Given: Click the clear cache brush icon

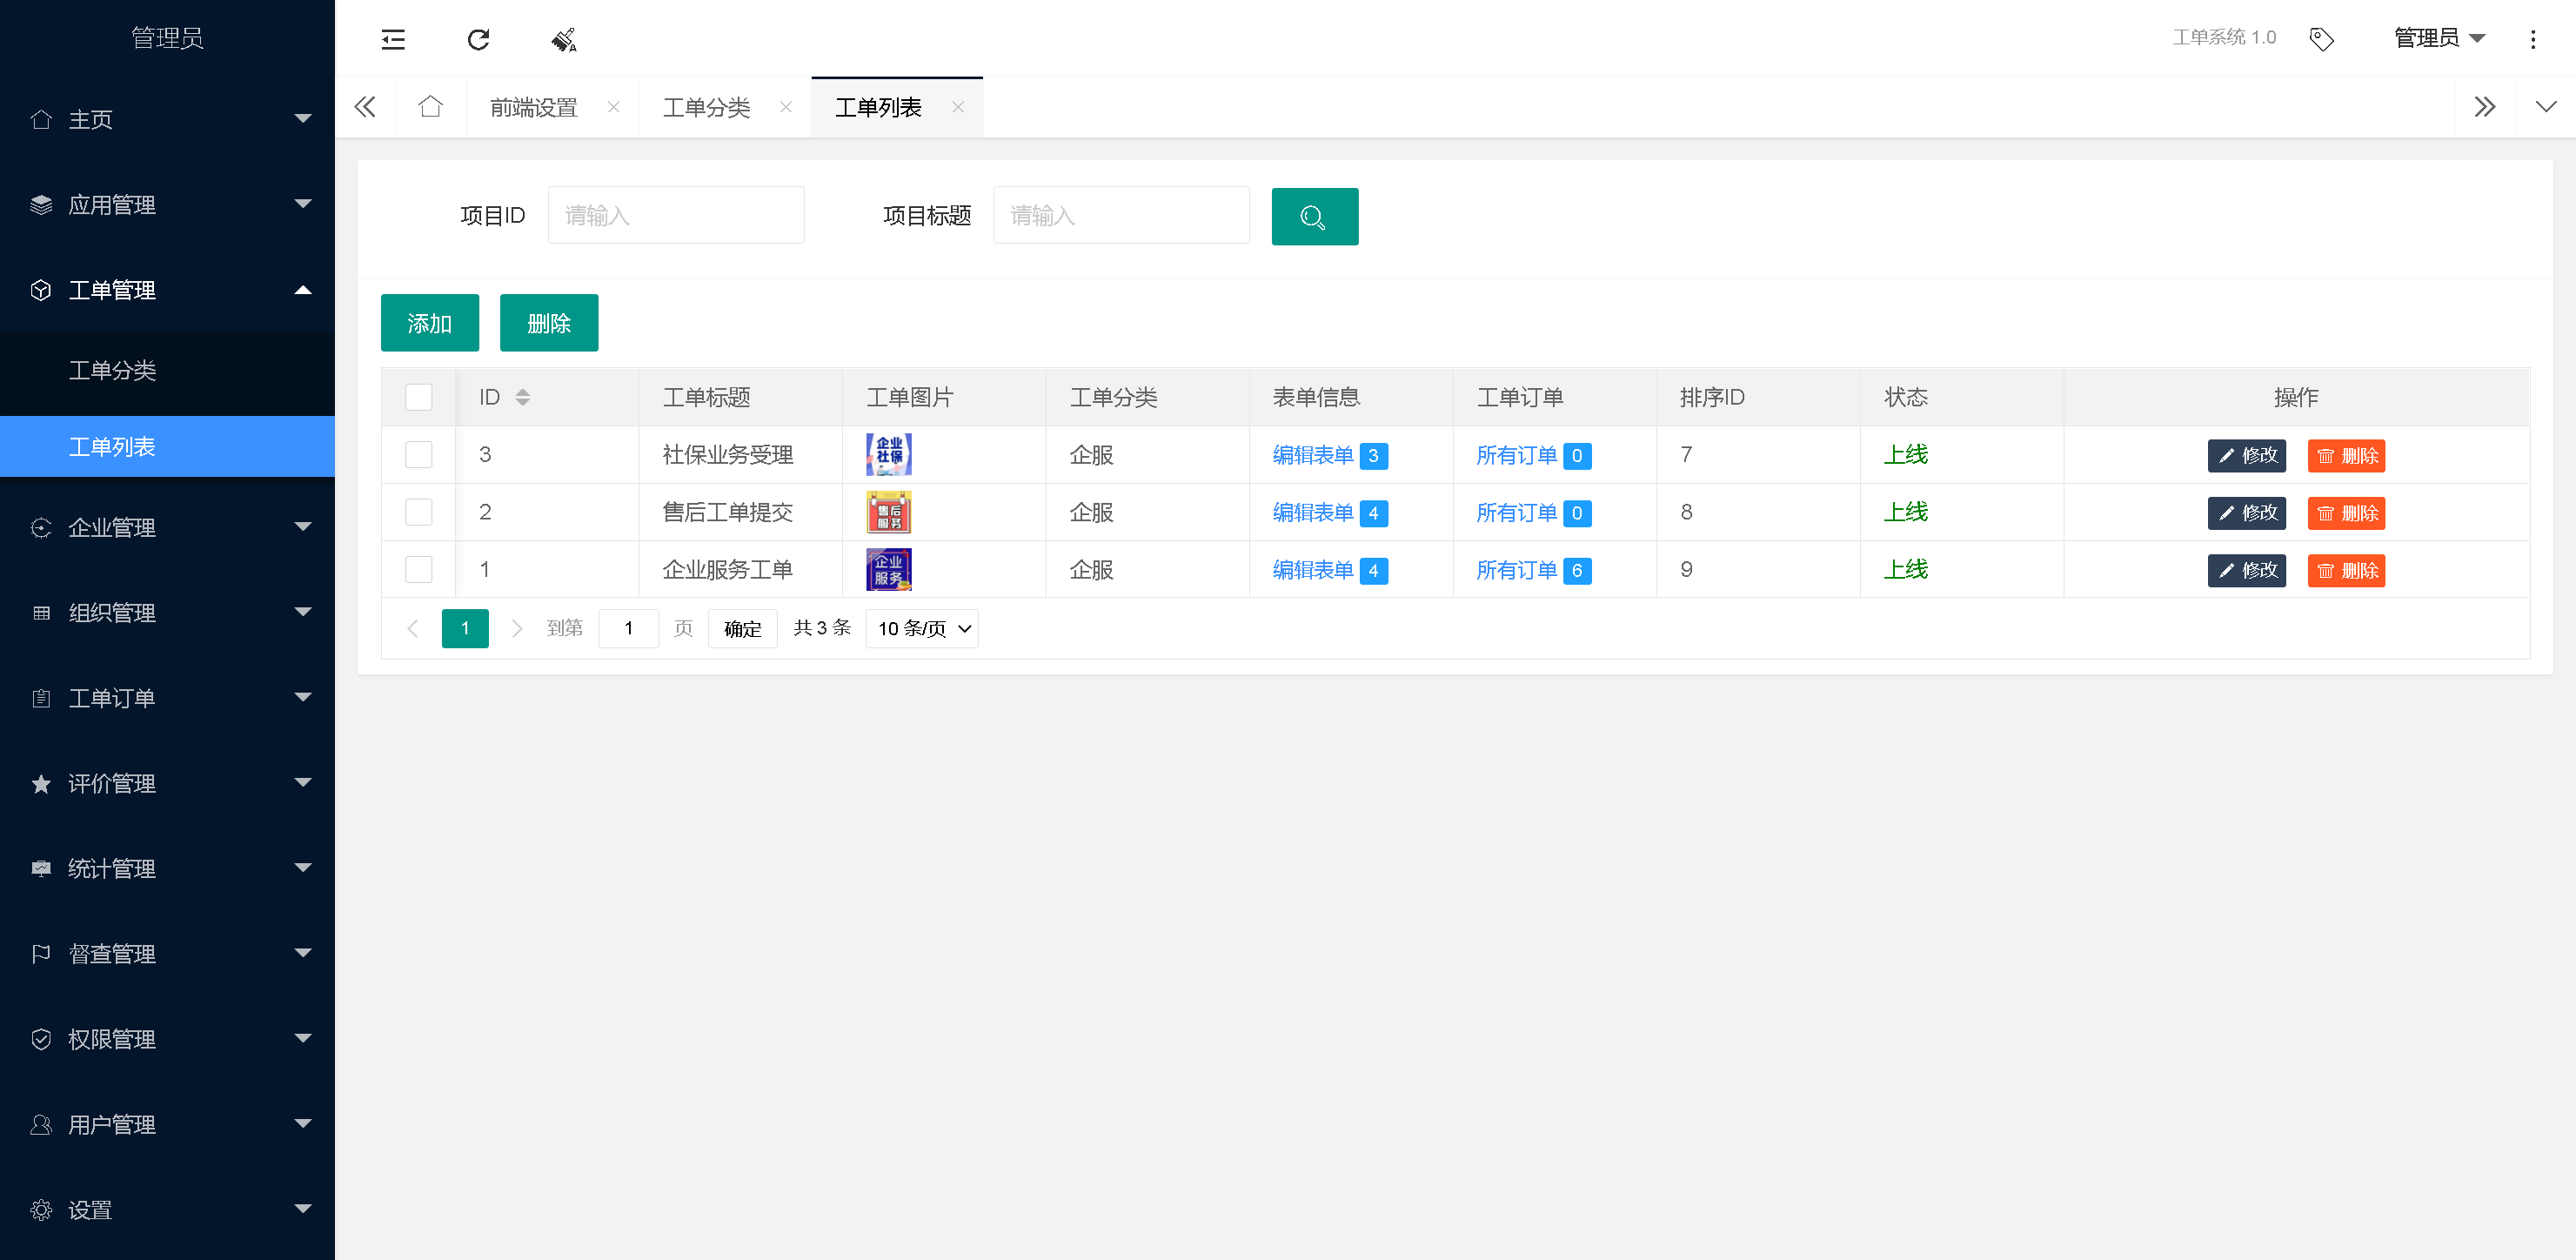Looking at the screenshot, I should pyautogui.click(x=564, y=39).
